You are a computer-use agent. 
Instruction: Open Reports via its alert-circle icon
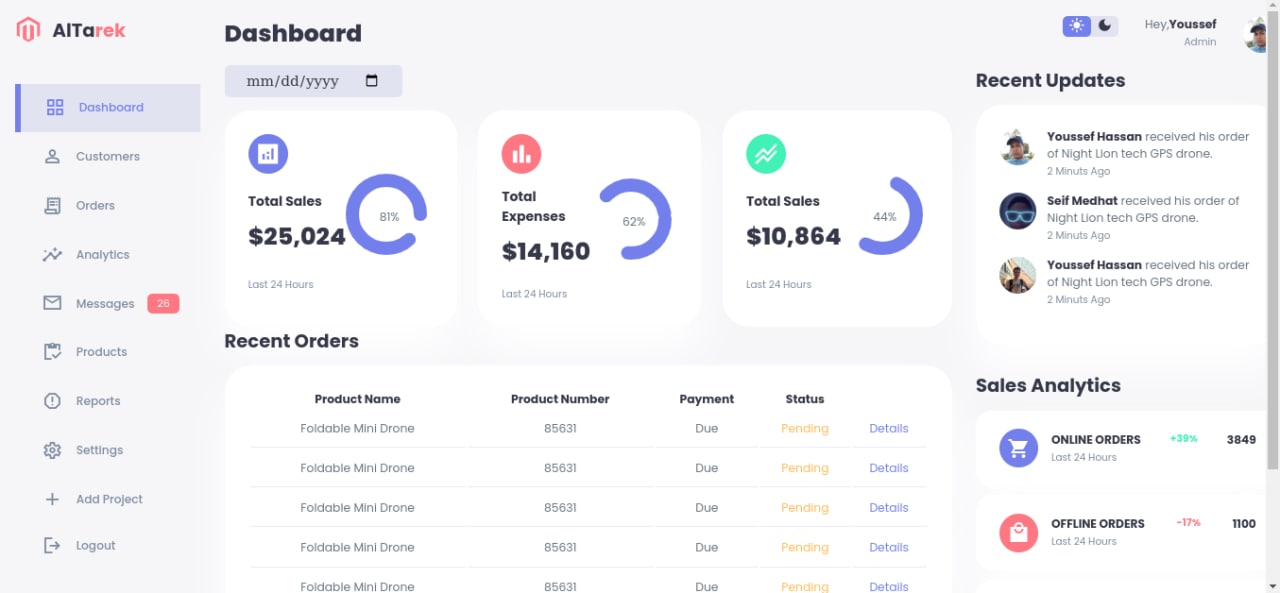52,401
